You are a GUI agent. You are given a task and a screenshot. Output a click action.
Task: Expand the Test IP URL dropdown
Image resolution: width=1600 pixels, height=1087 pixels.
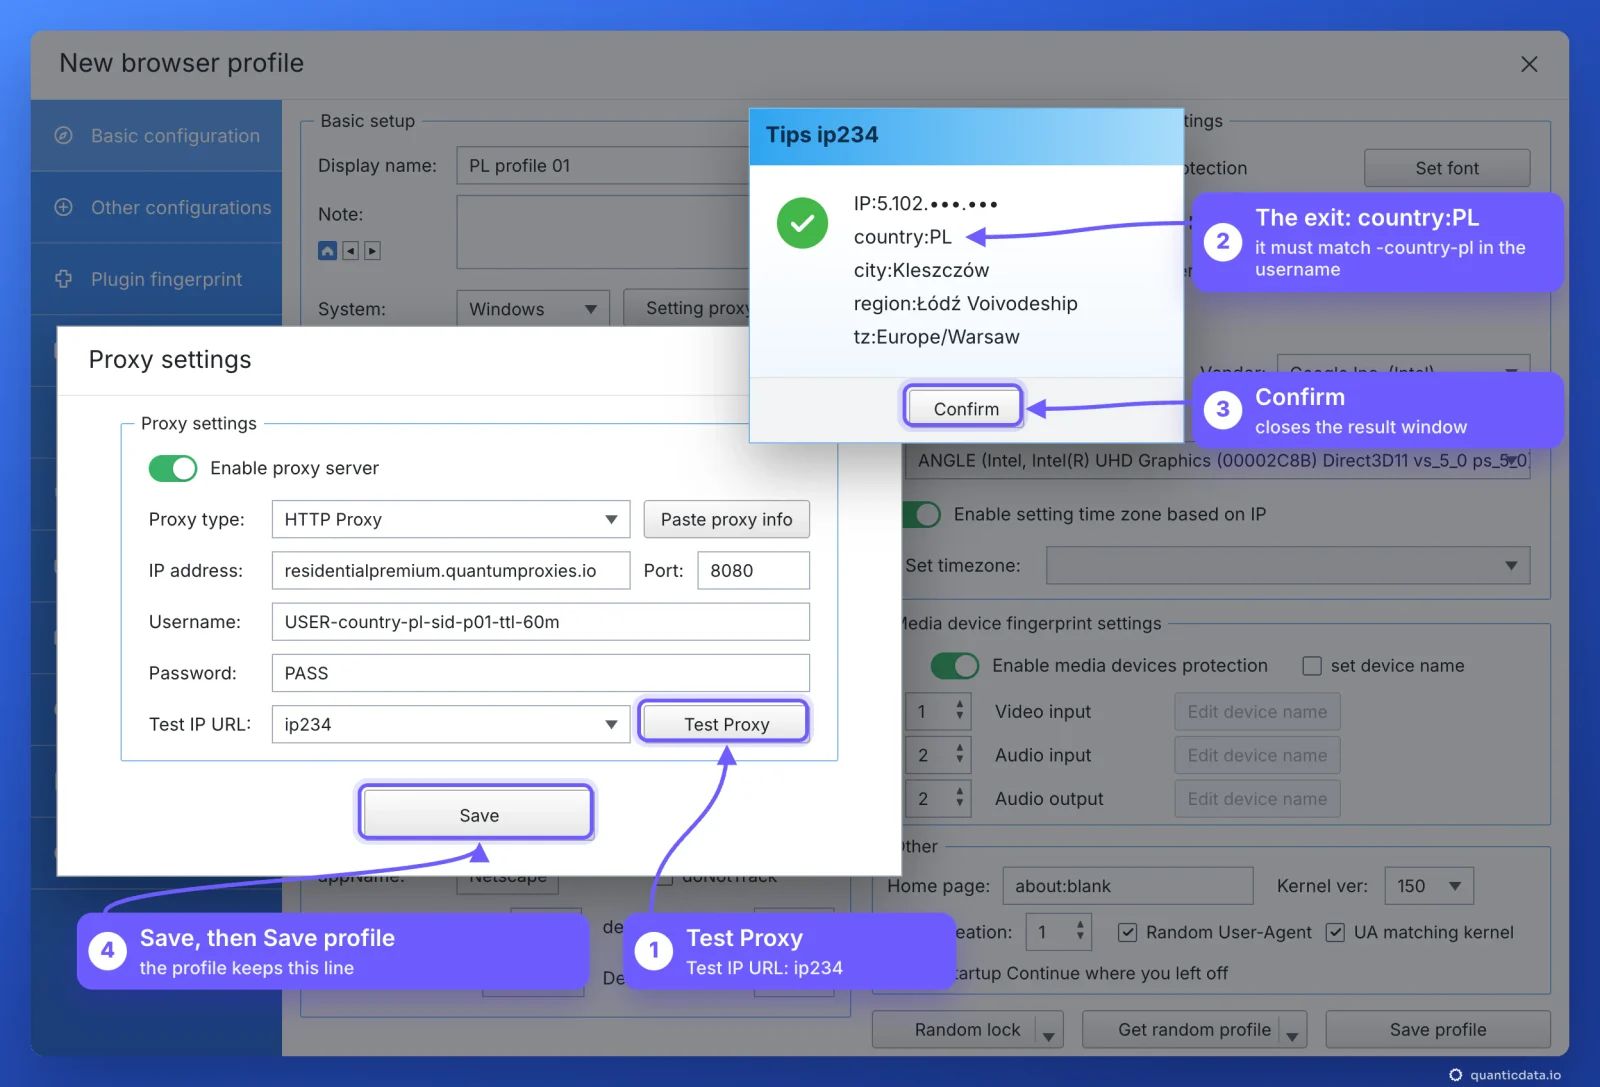click(x=451, y=724)
